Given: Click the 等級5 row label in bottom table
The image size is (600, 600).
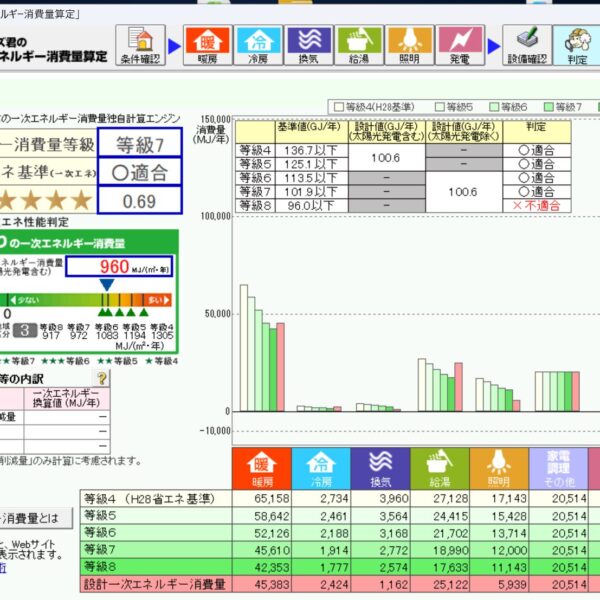Looking at the screenshot, I should [156, 515].
